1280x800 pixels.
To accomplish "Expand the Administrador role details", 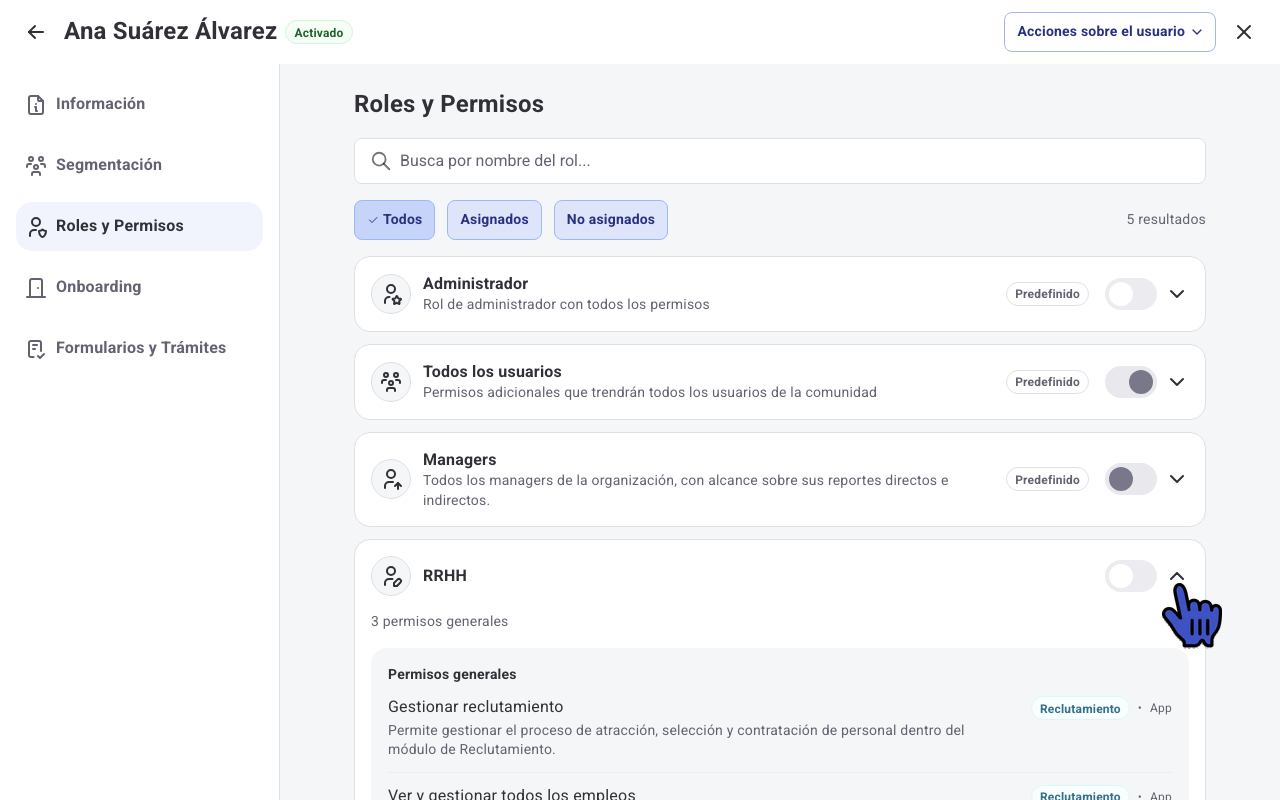I will pos(1177,294).
